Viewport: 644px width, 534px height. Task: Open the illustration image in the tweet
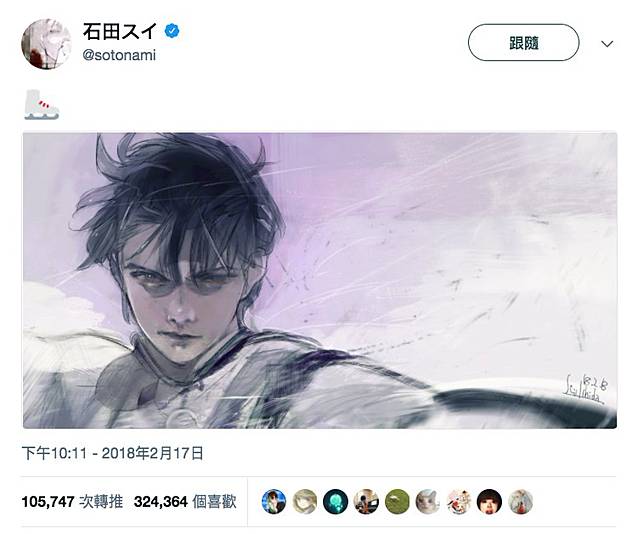click(320, 281)
